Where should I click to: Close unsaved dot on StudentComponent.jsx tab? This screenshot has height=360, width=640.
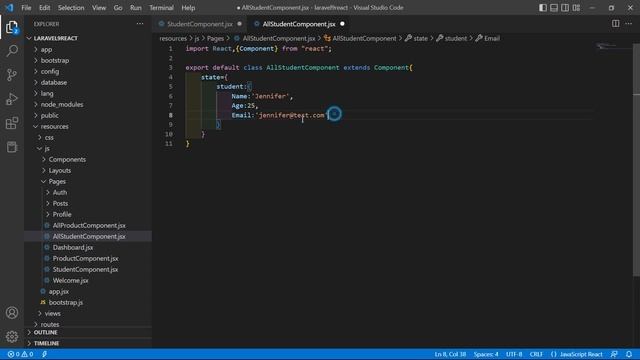coord(240,24)
